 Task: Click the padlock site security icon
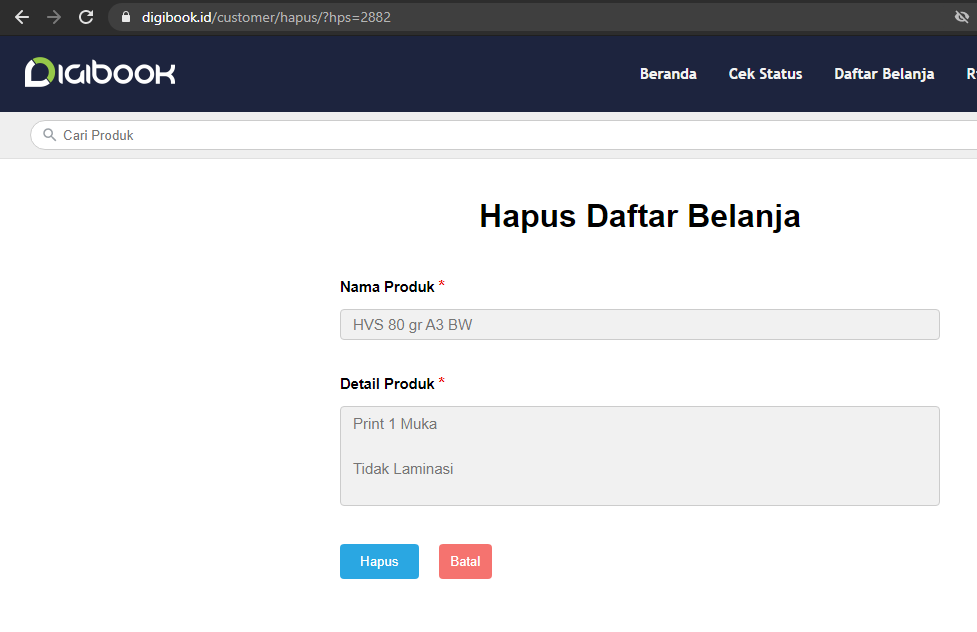tap(126, 17)
